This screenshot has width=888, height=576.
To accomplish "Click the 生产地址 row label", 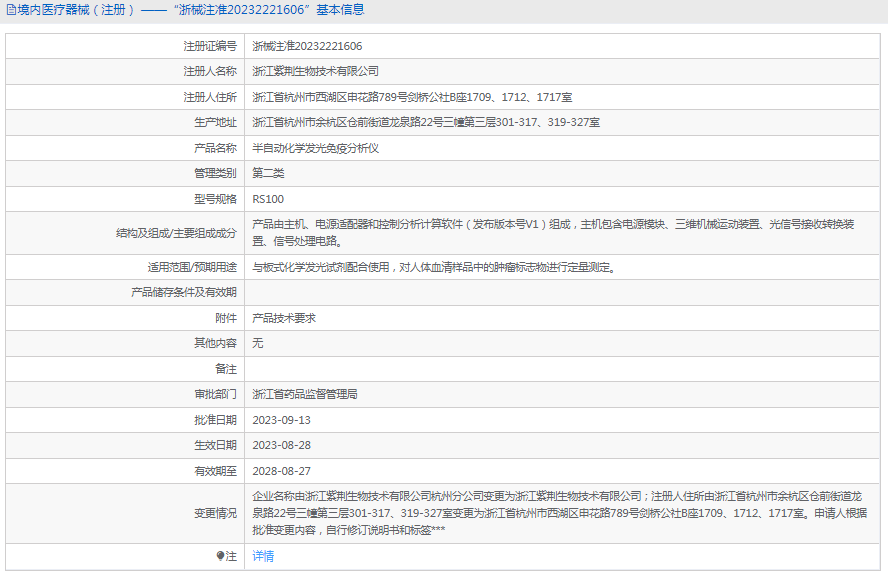I will tap(215, 122).
